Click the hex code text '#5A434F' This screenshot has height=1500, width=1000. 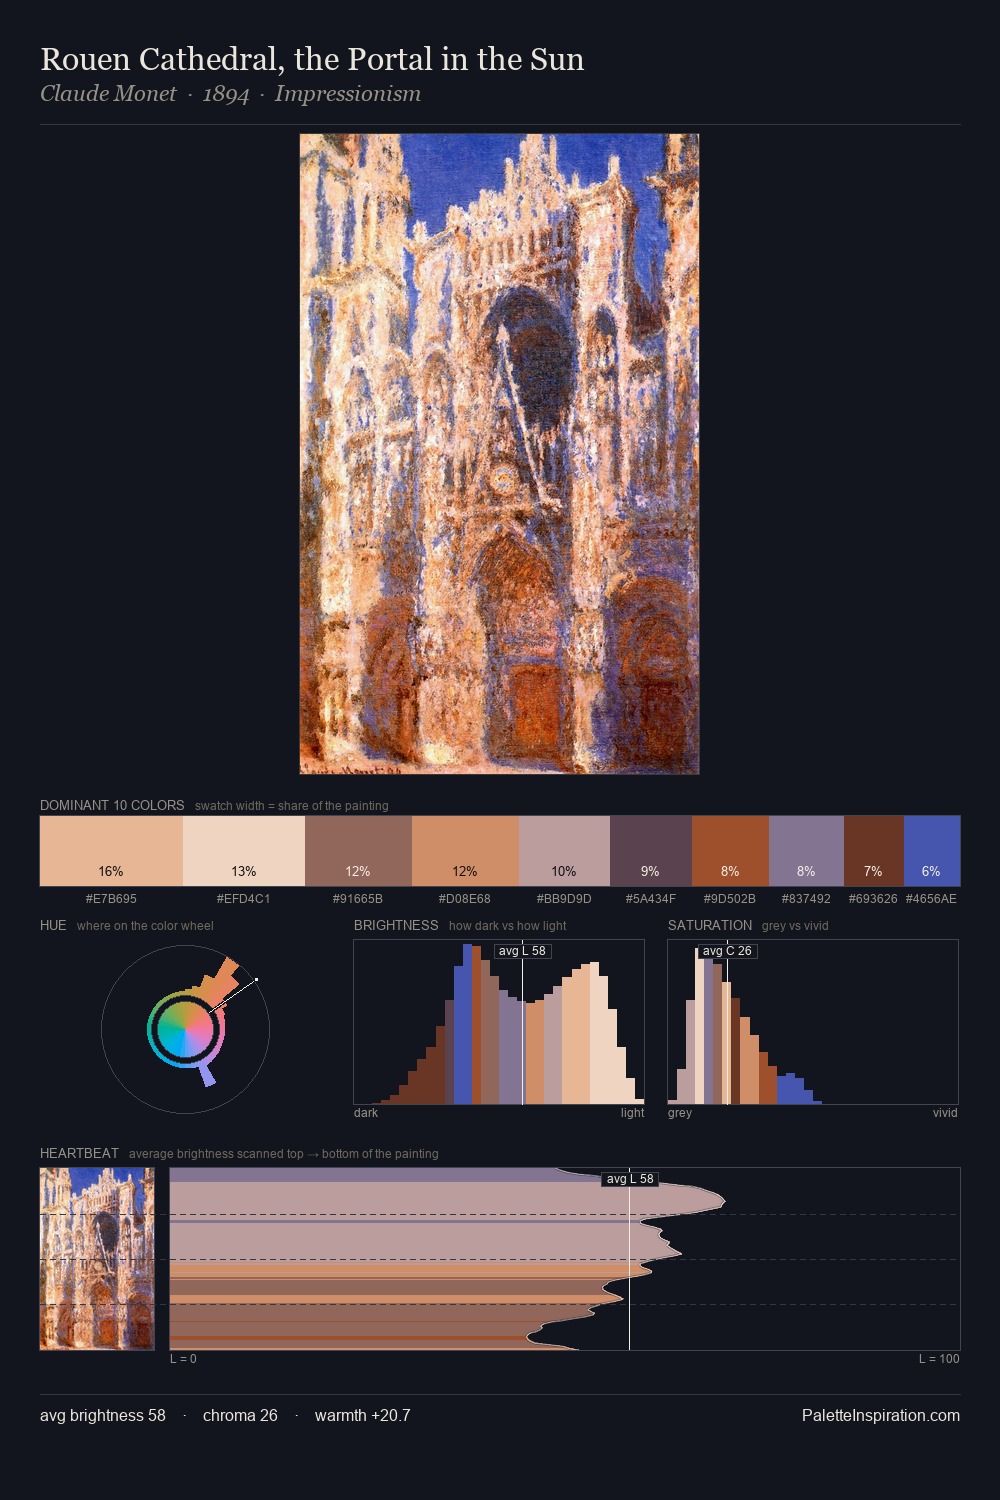pyautogui.click(x=651, y=898)
